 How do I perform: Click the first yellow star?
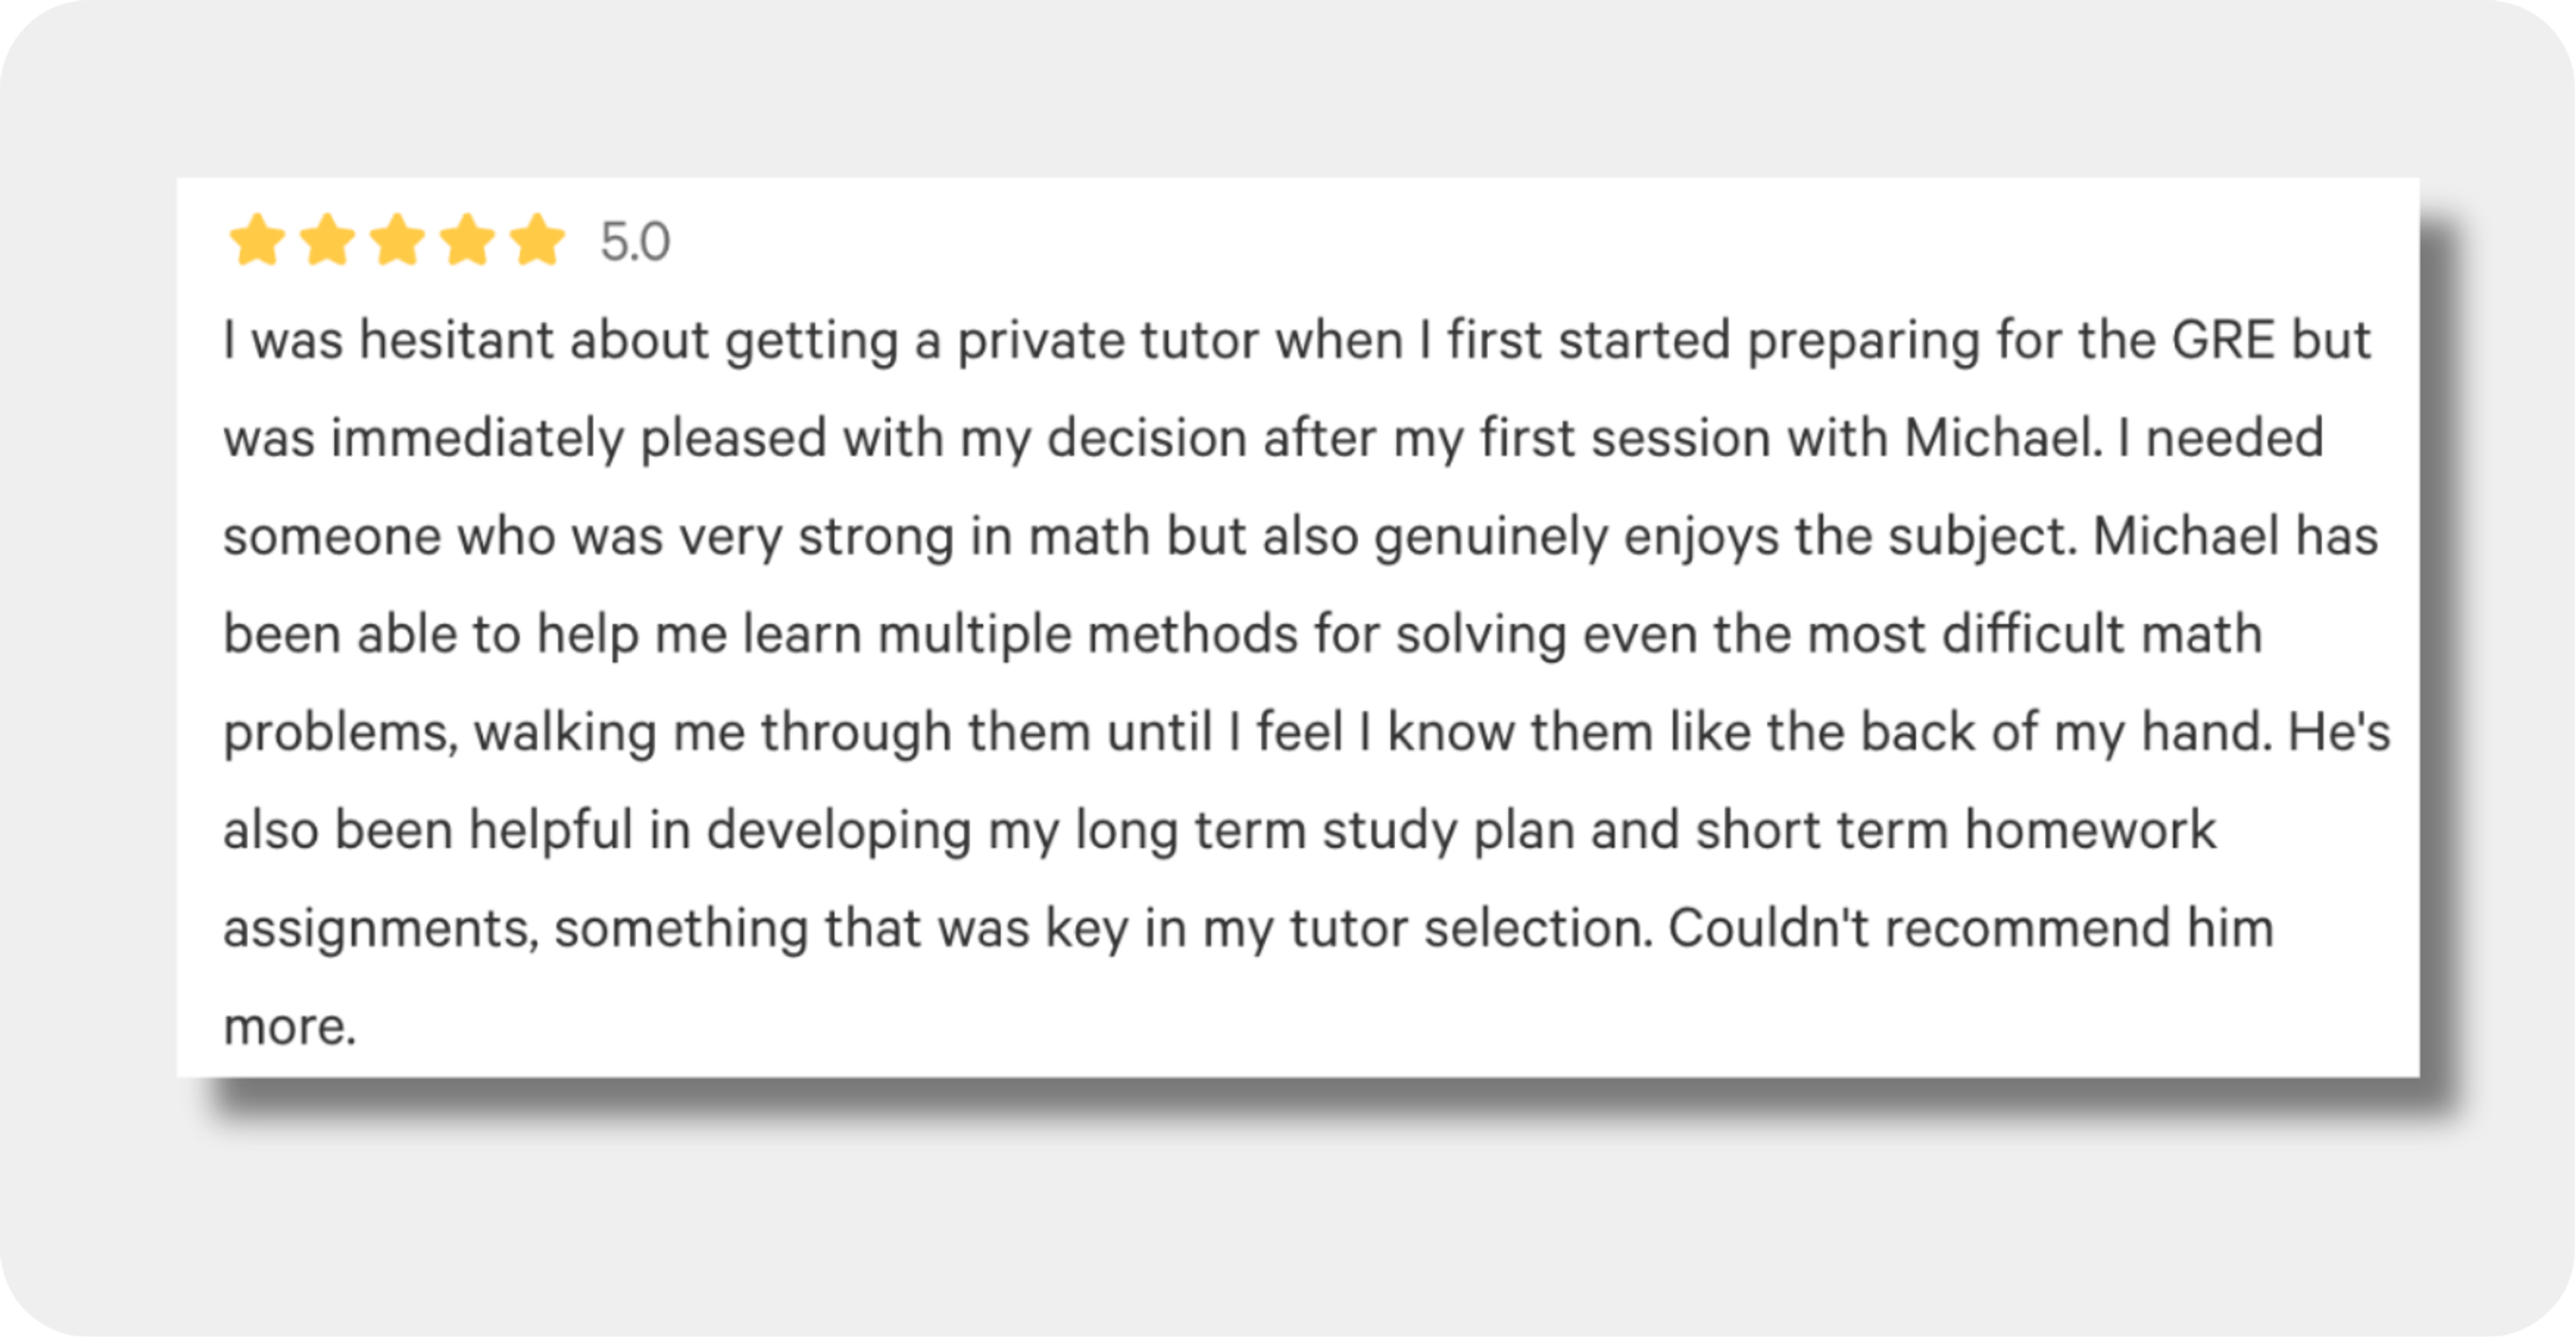pos(257,240)
